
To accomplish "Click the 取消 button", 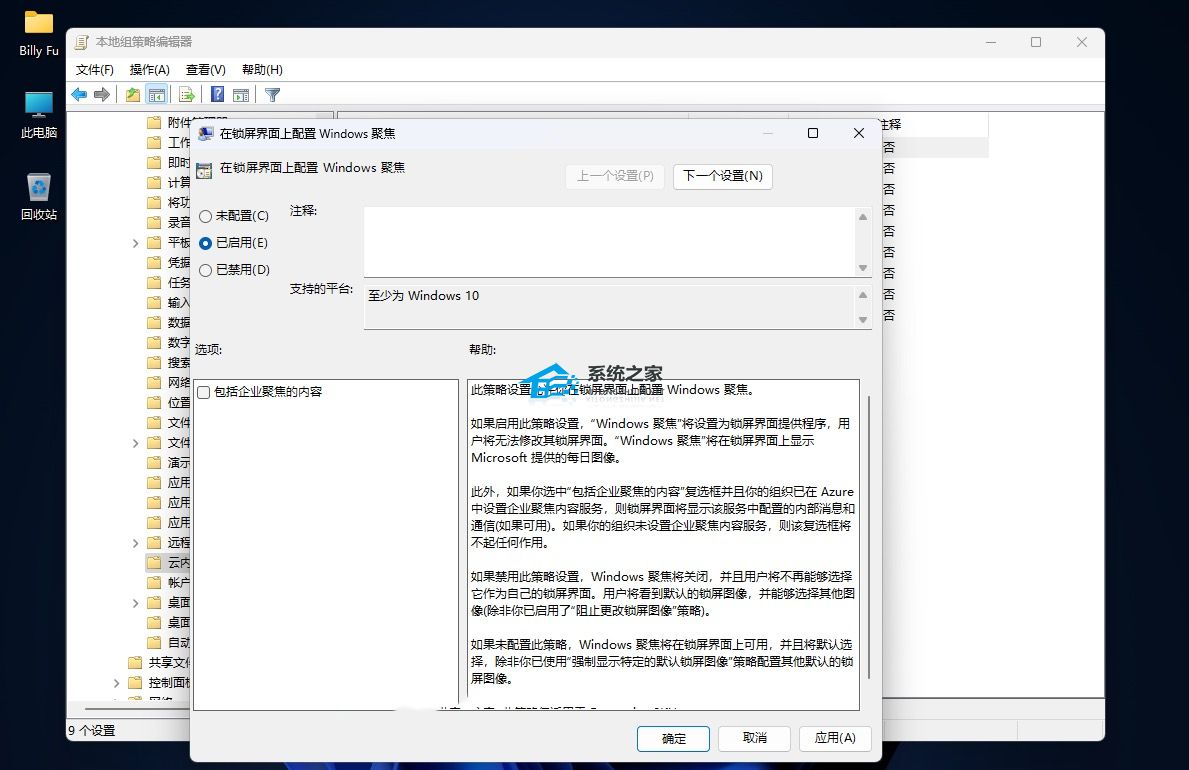I will [x=754, y=738].
